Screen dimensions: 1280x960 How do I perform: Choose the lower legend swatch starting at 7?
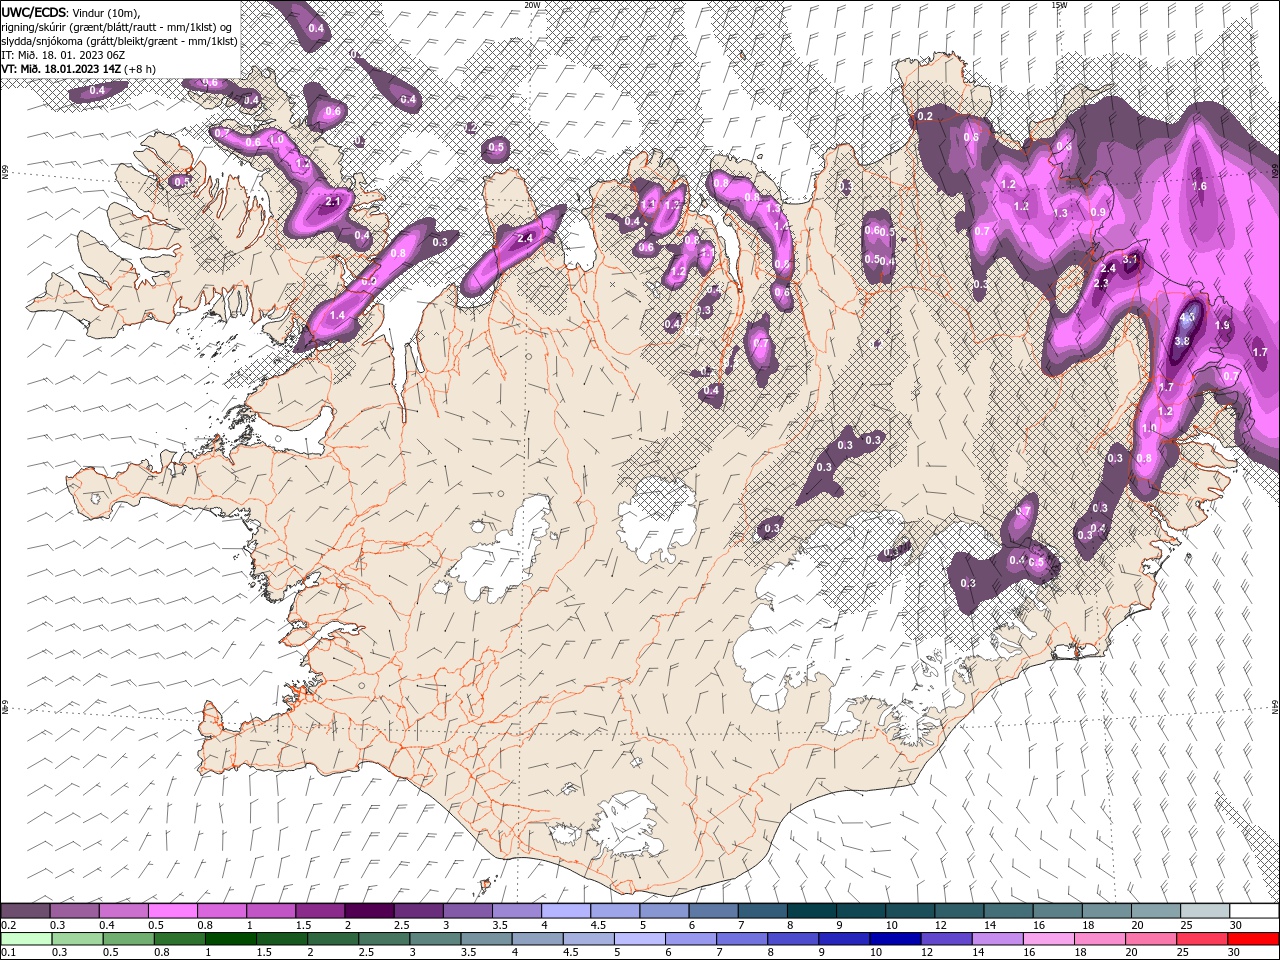741,939
